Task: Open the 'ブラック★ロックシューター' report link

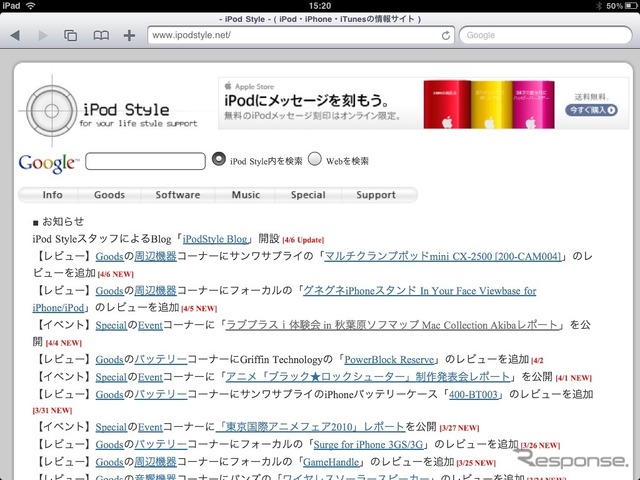Action: 368,377
